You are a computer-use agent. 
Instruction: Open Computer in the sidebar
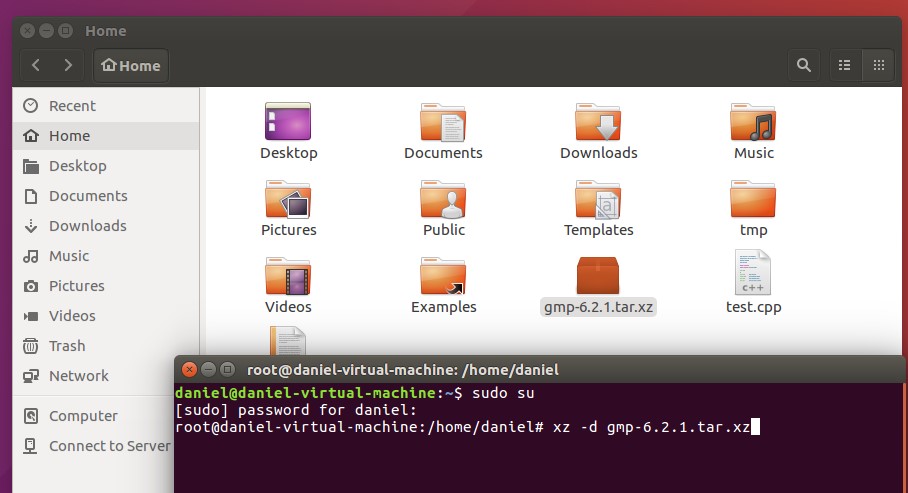point(83,416)
